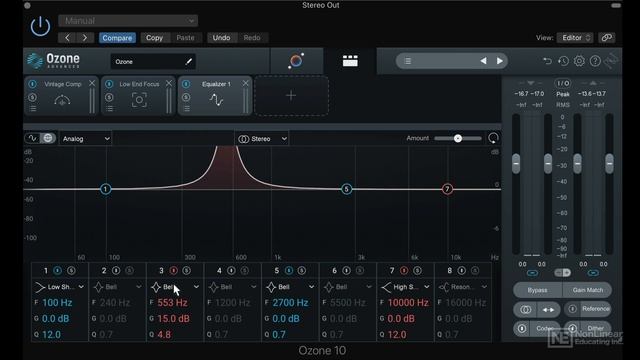Disable EQ band 5 power
Viewport: 640px width, 360px height.
pyautogui.click(x=289, y=271)
